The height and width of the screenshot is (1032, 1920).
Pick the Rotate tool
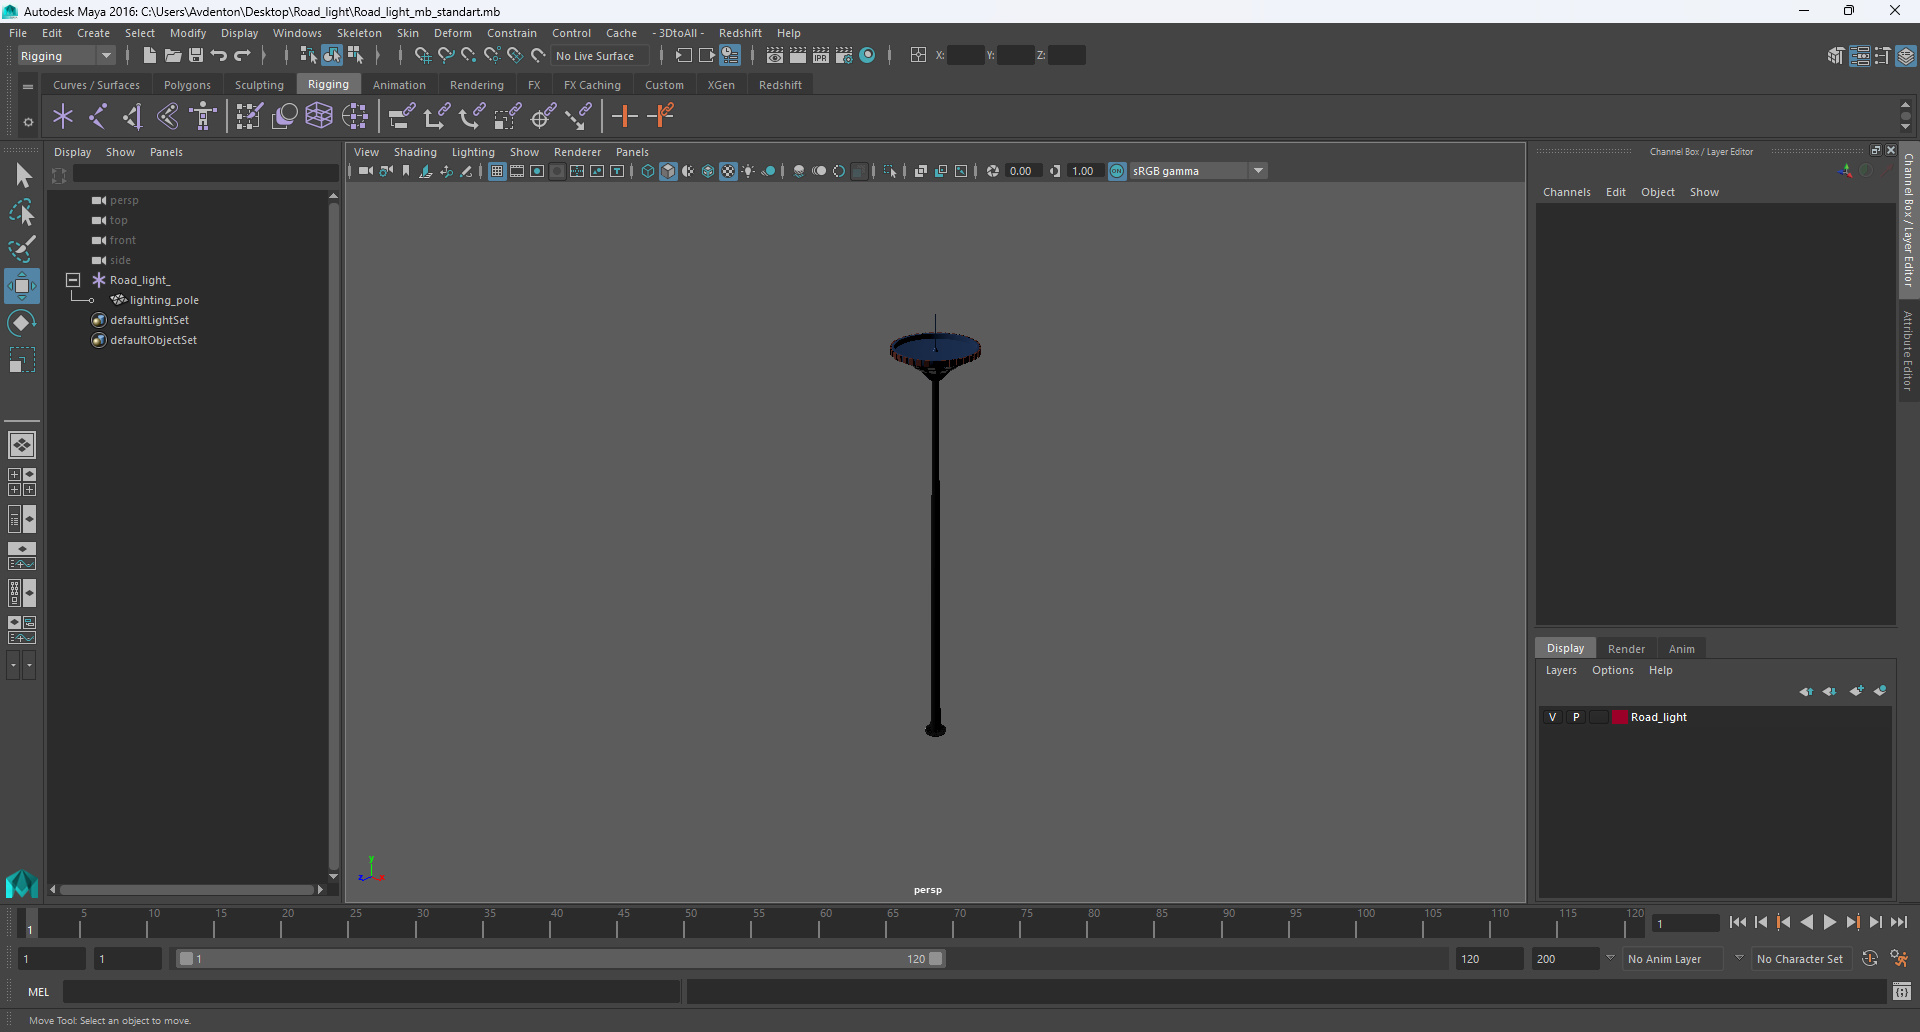coord(22,323)
